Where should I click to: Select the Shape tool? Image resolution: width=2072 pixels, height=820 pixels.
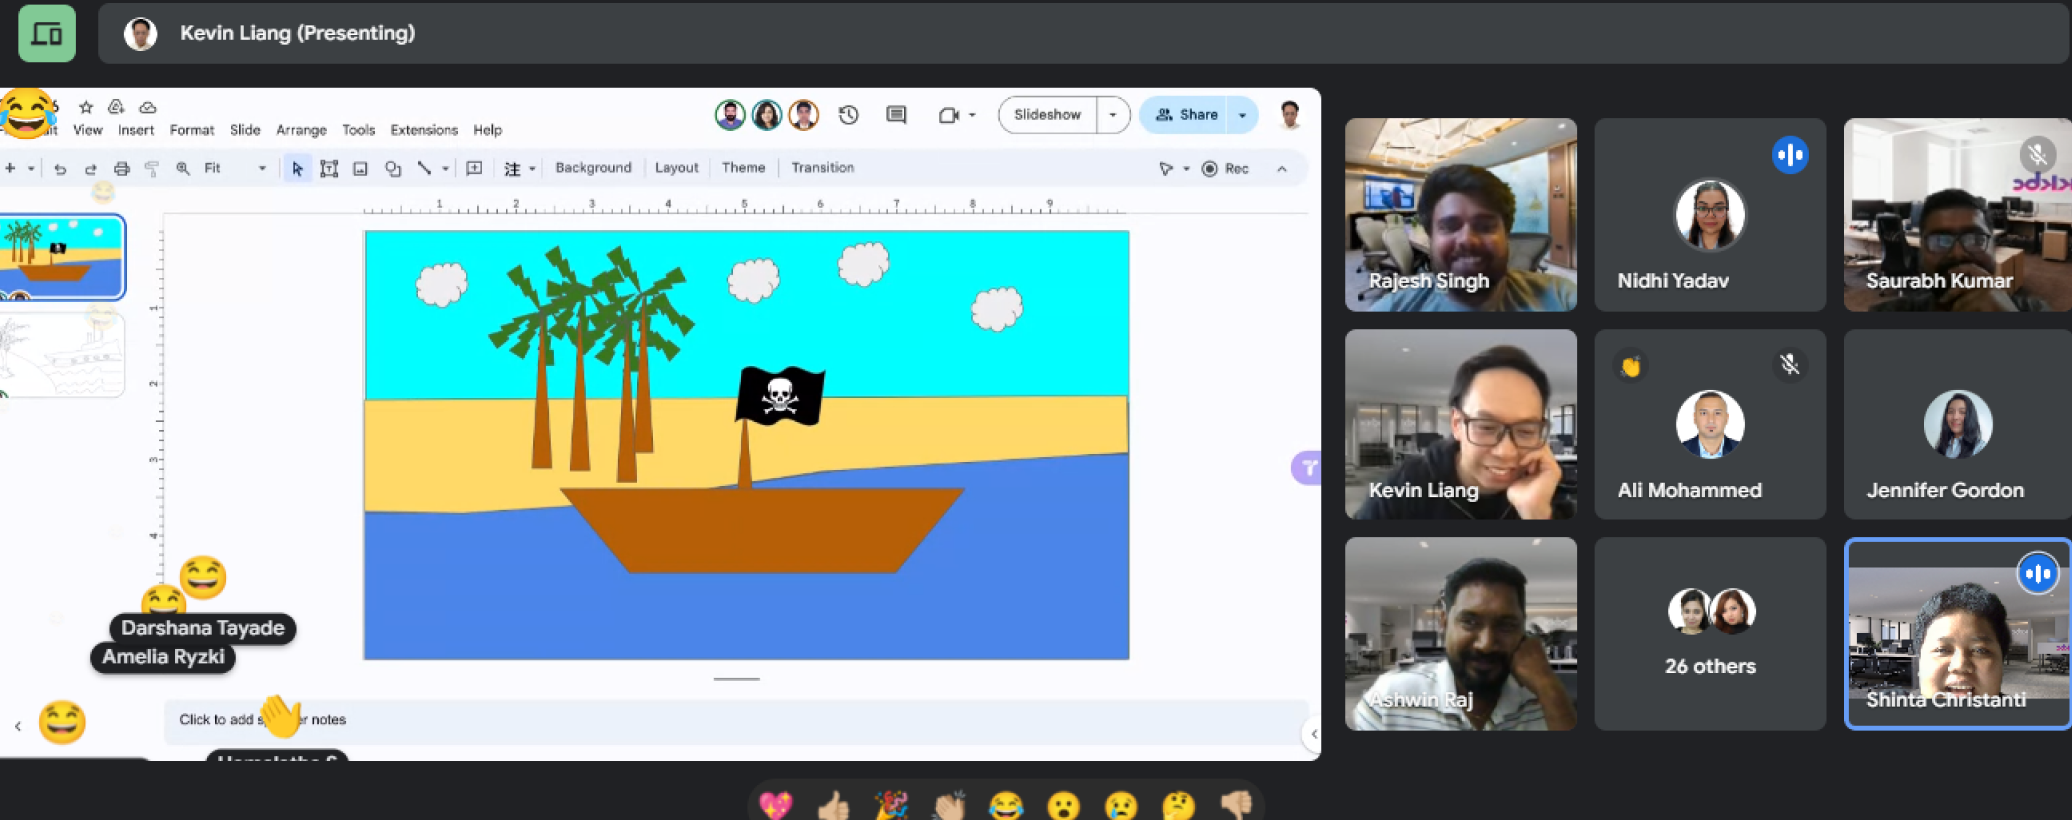393,169
